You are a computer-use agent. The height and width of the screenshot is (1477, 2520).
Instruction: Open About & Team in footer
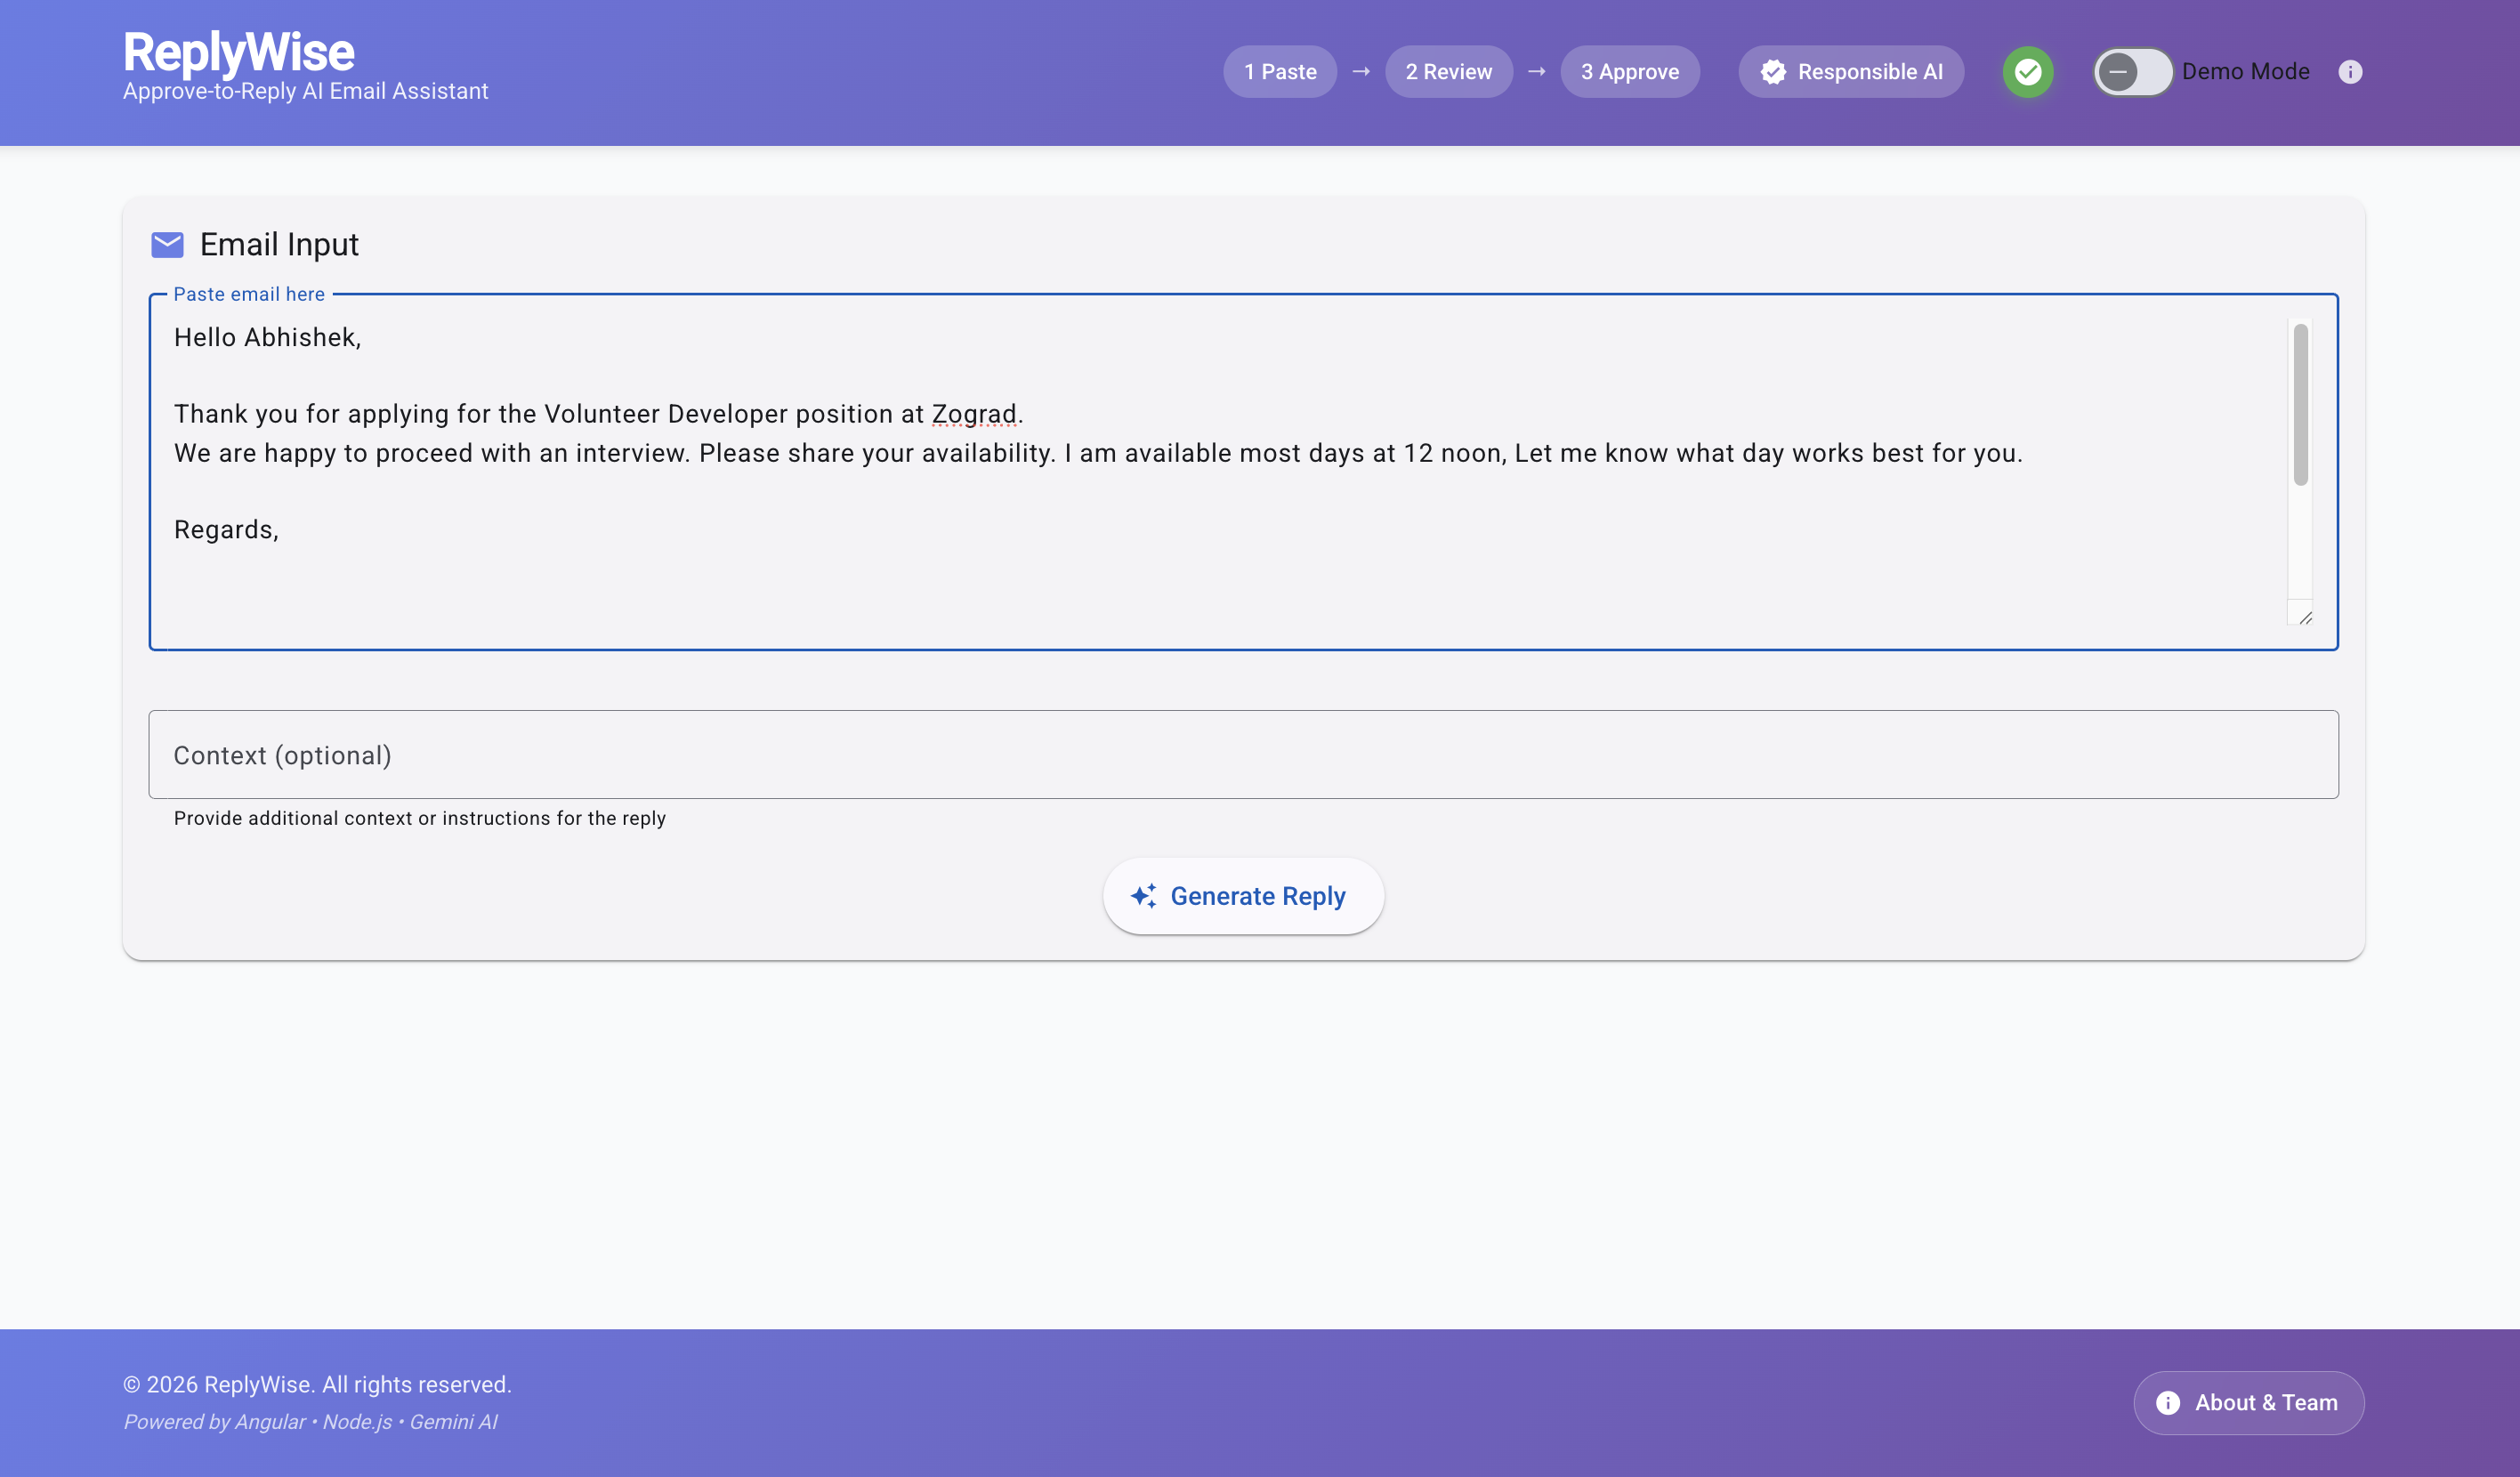2248,1403
